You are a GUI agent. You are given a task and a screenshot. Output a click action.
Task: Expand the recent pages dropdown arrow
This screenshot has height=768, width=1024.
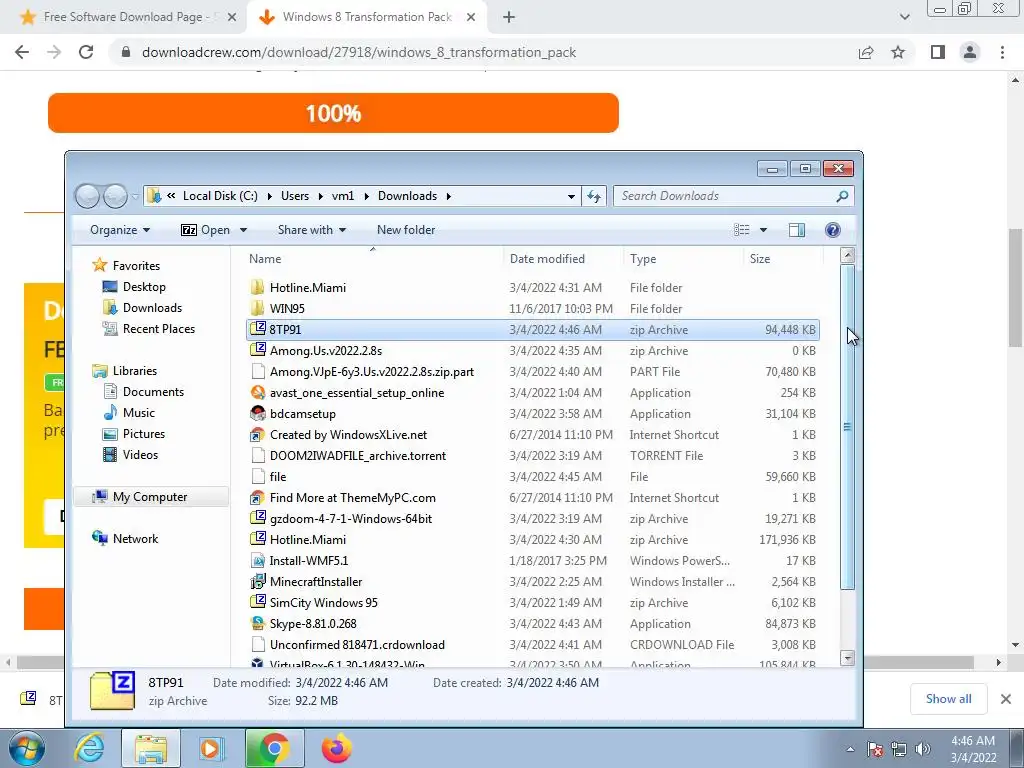135,196
